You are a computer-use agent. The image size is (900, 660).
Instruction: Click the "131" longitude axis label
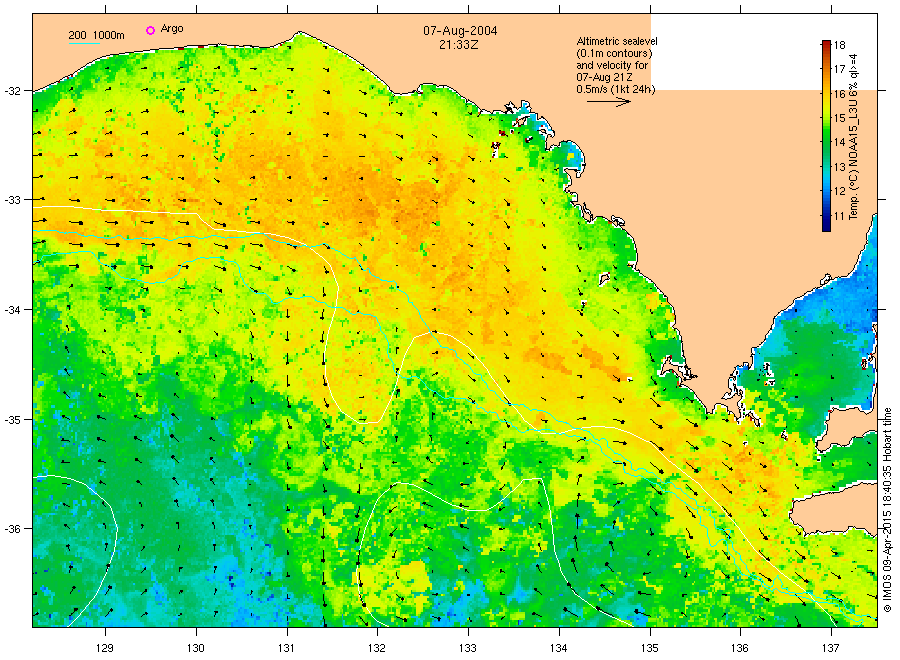pos(286,649)
